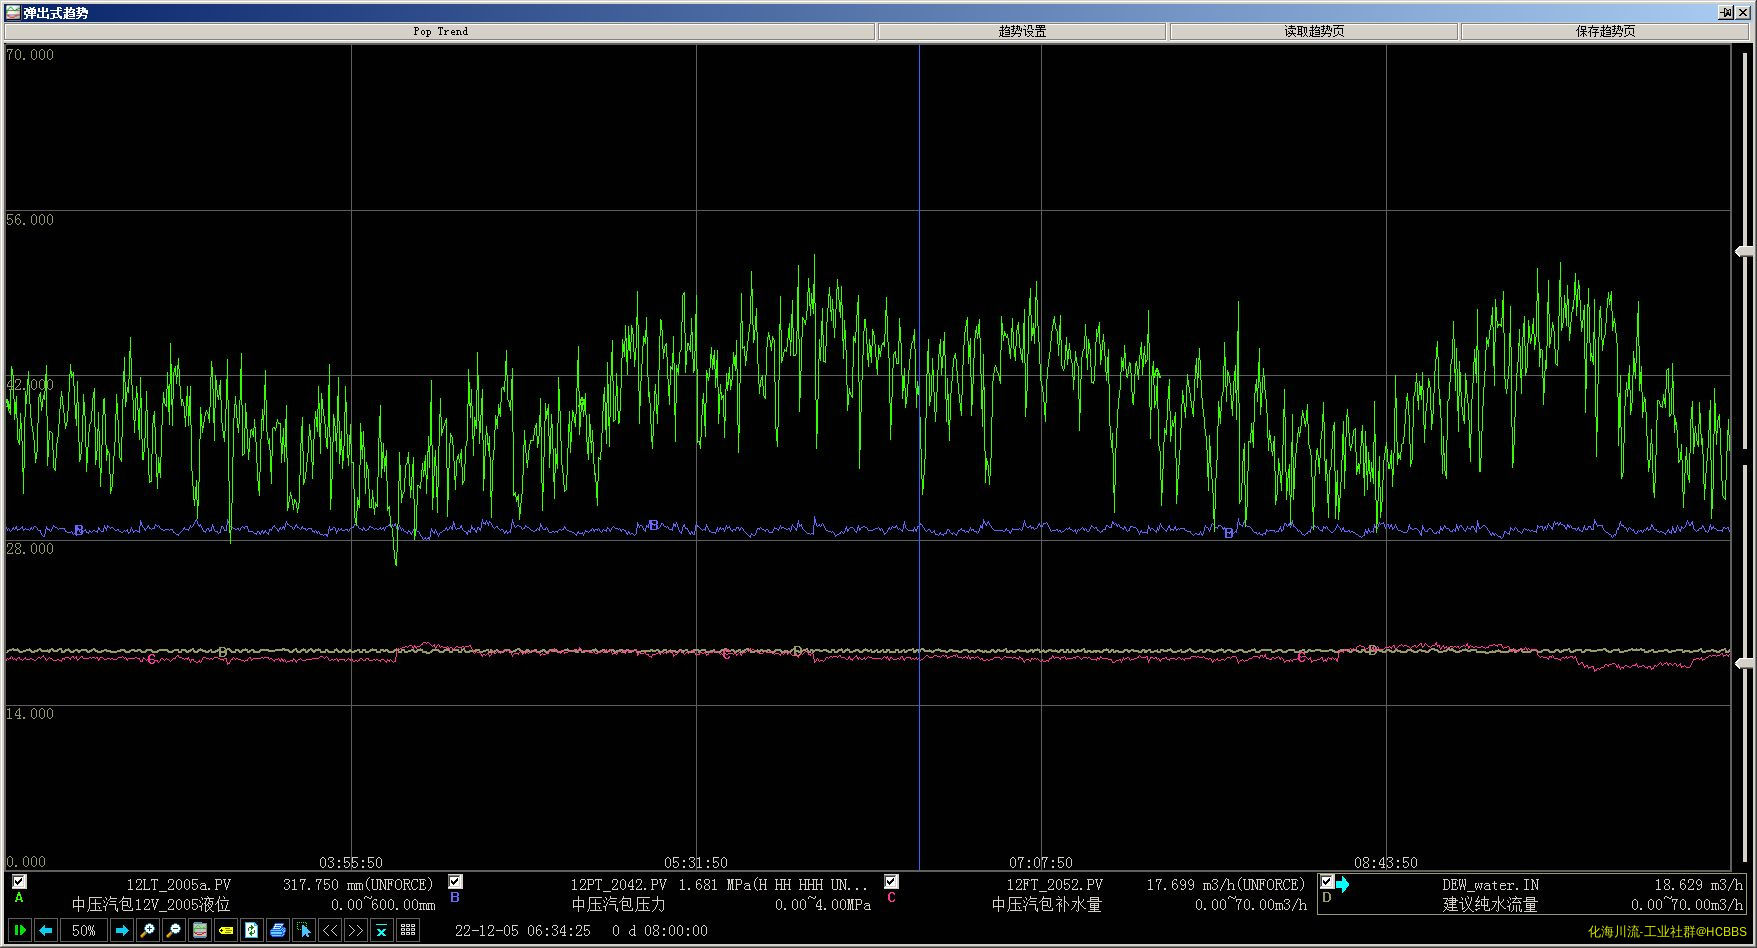Shift trend right with the blue arrow
1757x948 pixels.
pos(122,930)
